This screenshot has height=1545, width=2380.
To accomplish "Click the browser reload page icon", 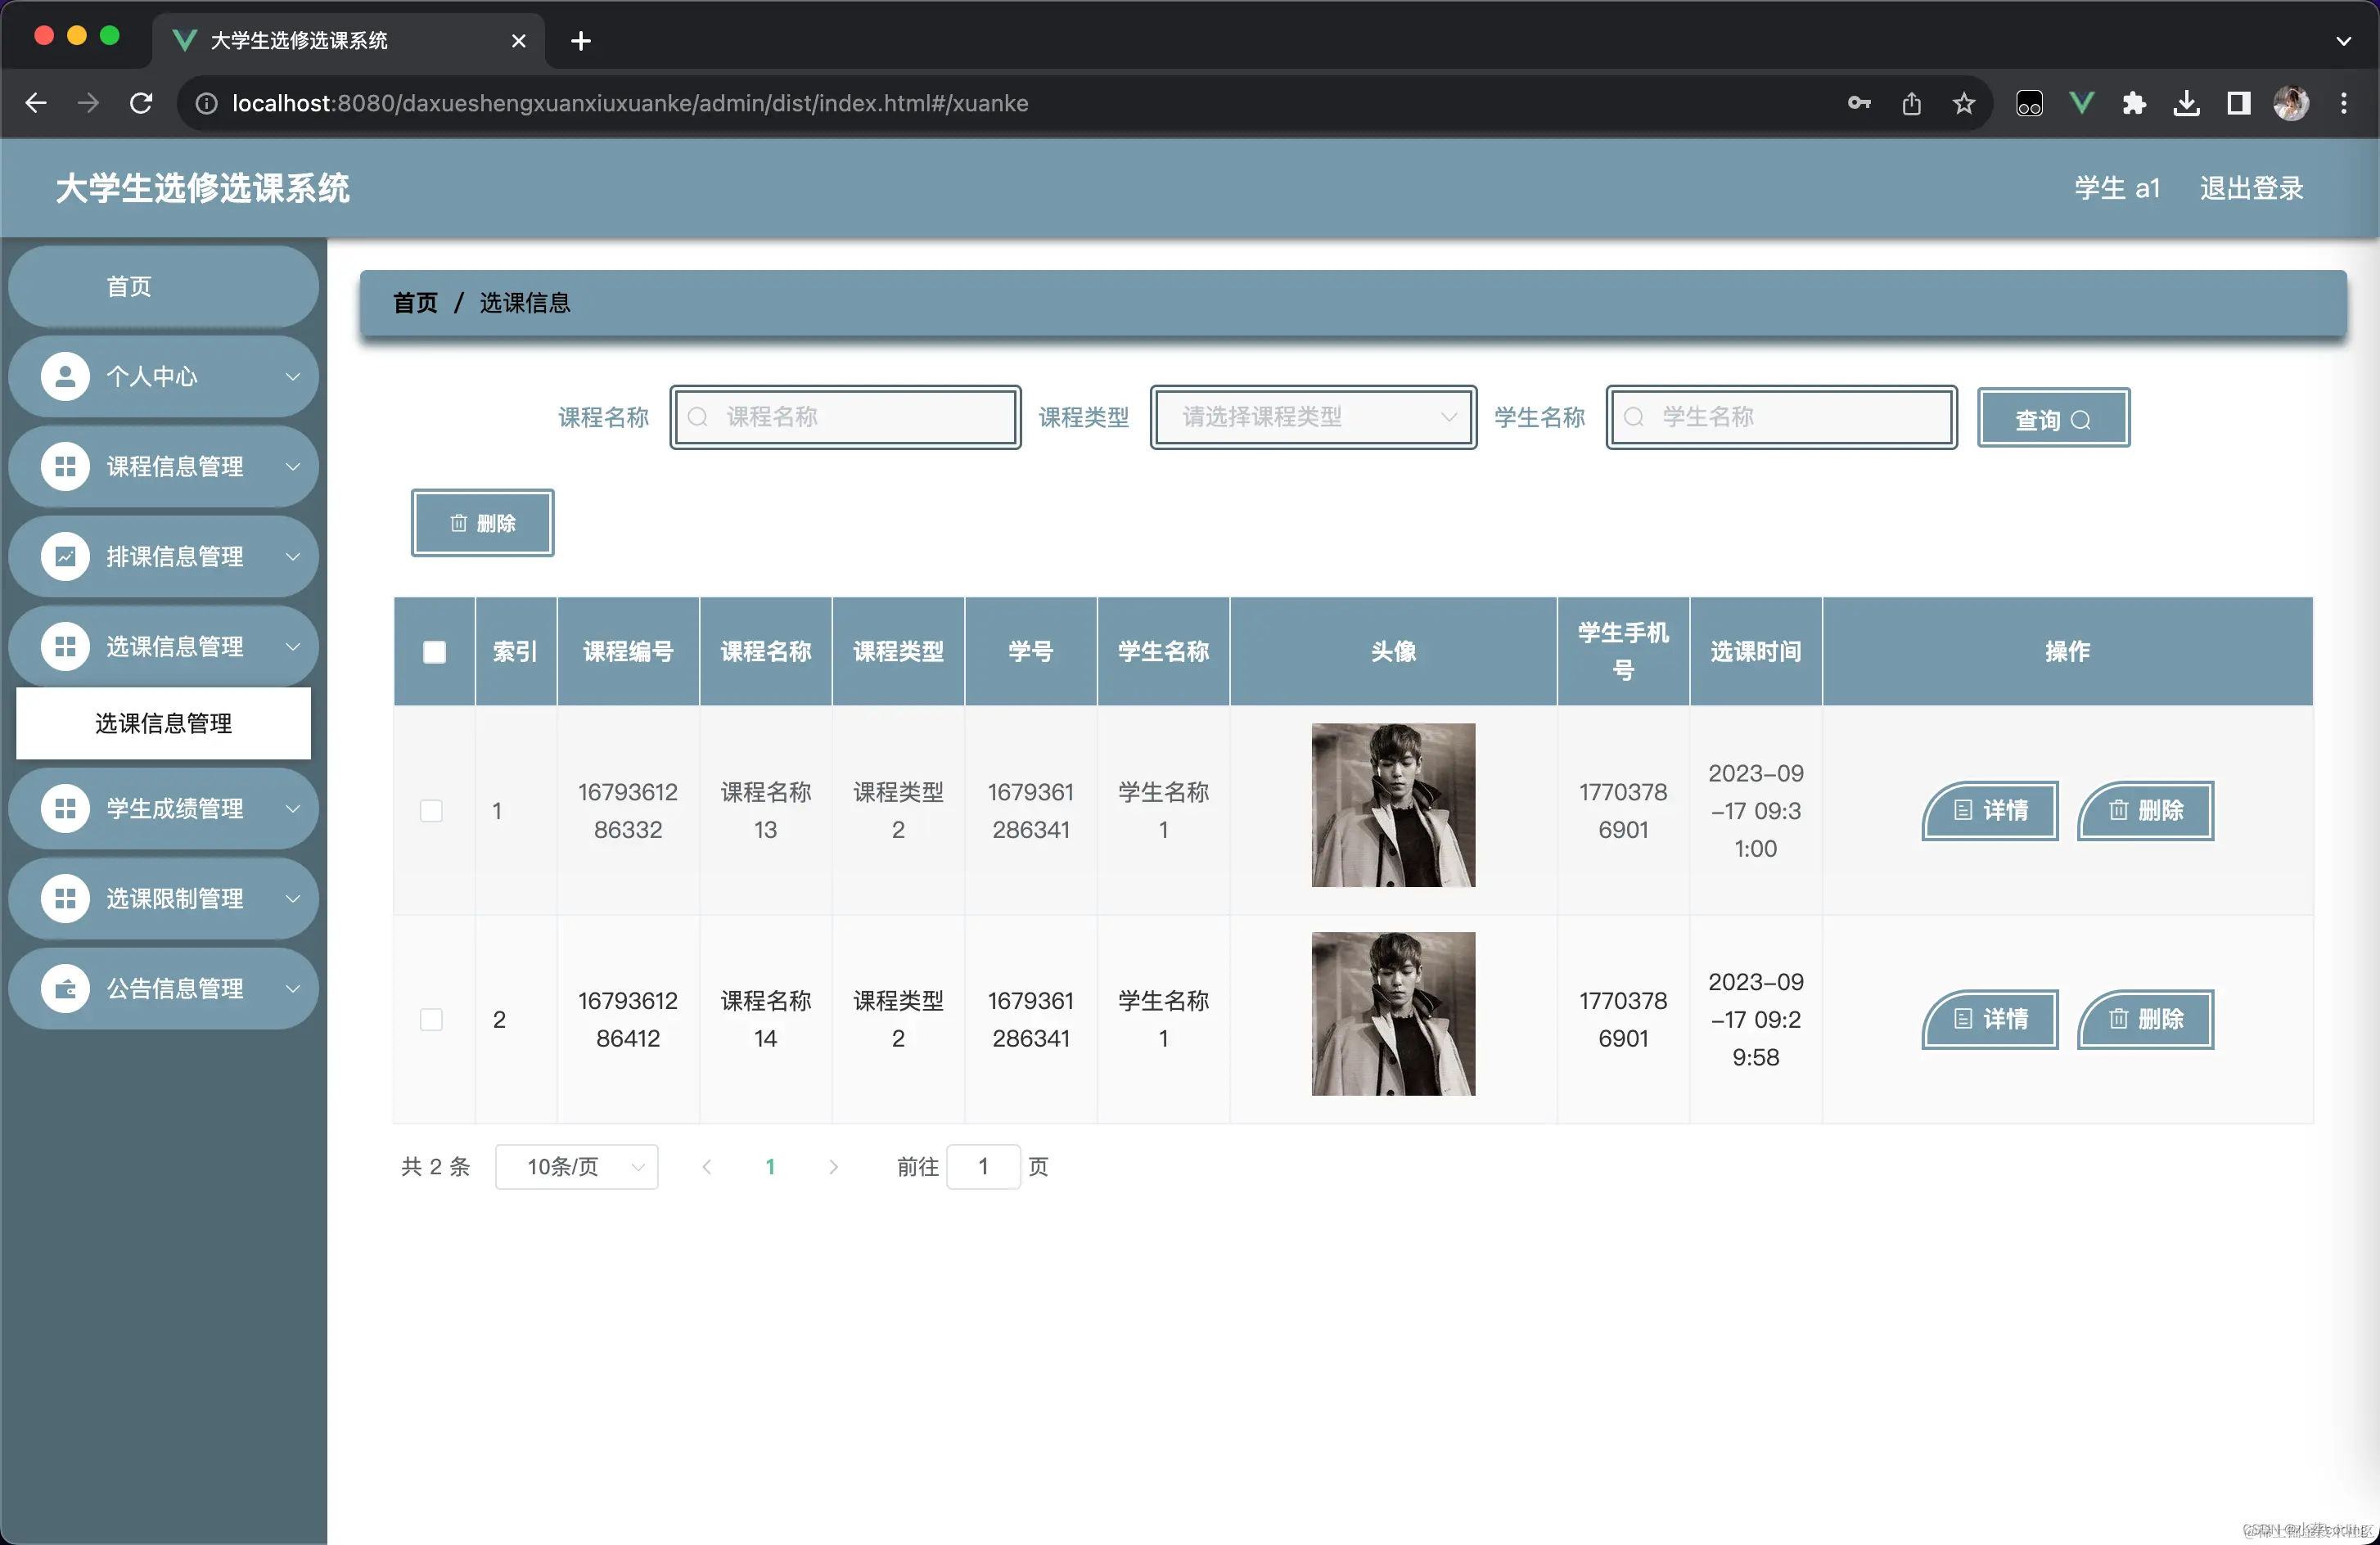I will 141,103.
